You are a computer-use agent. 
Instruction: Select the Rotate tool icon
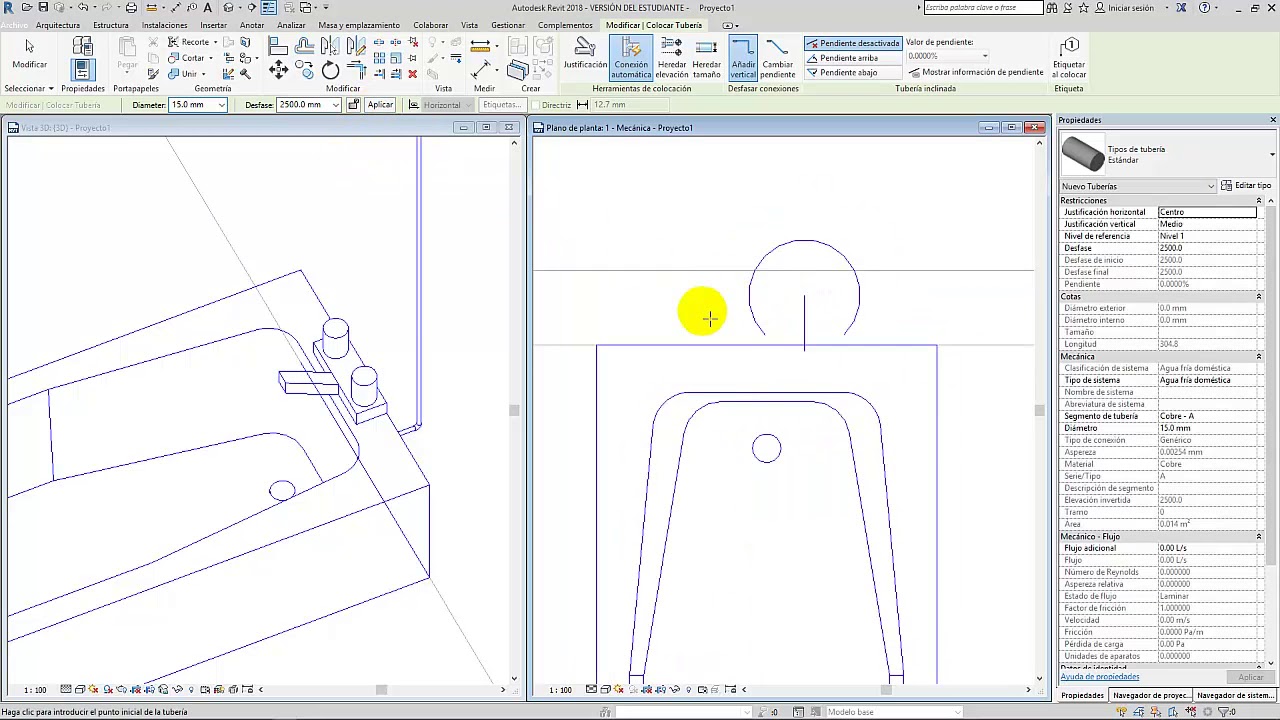coord(331,71)
